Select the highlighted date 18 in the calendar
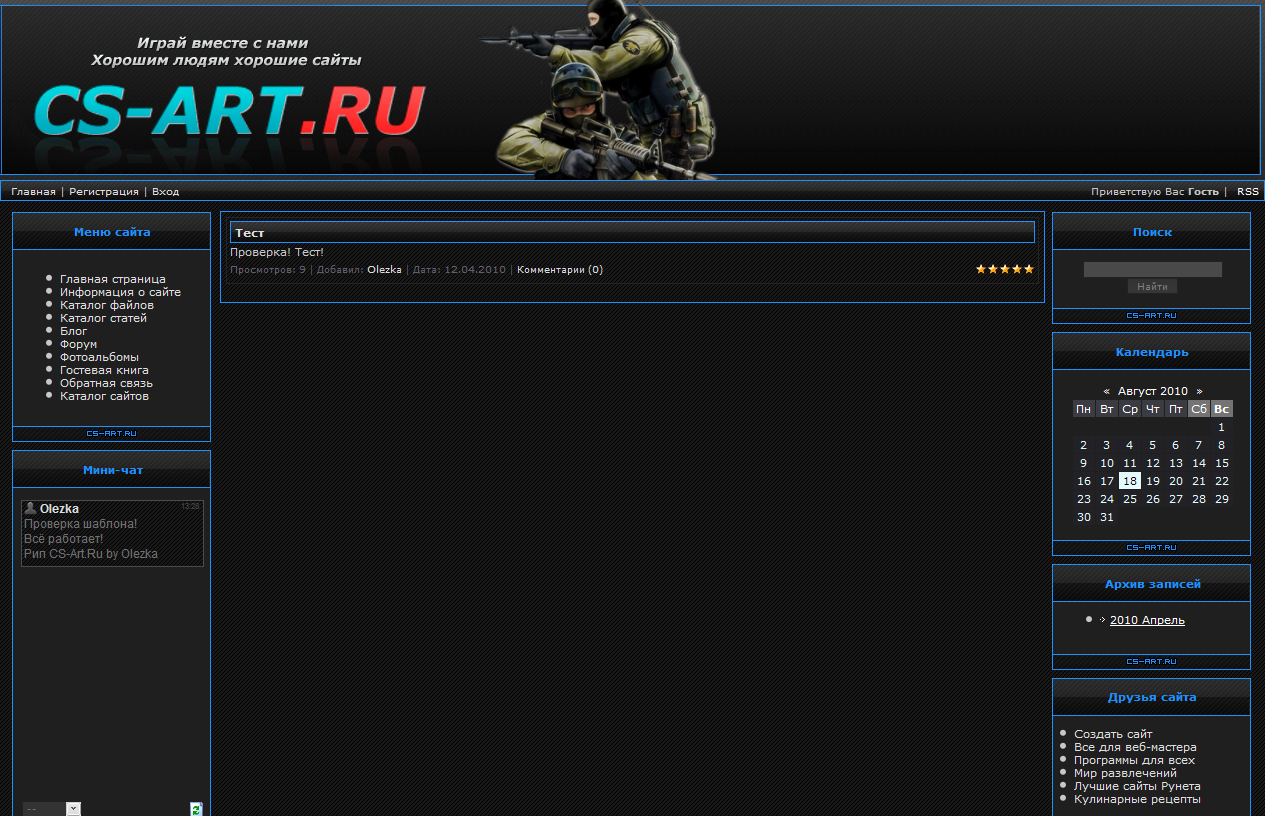 coord(1129,480)
